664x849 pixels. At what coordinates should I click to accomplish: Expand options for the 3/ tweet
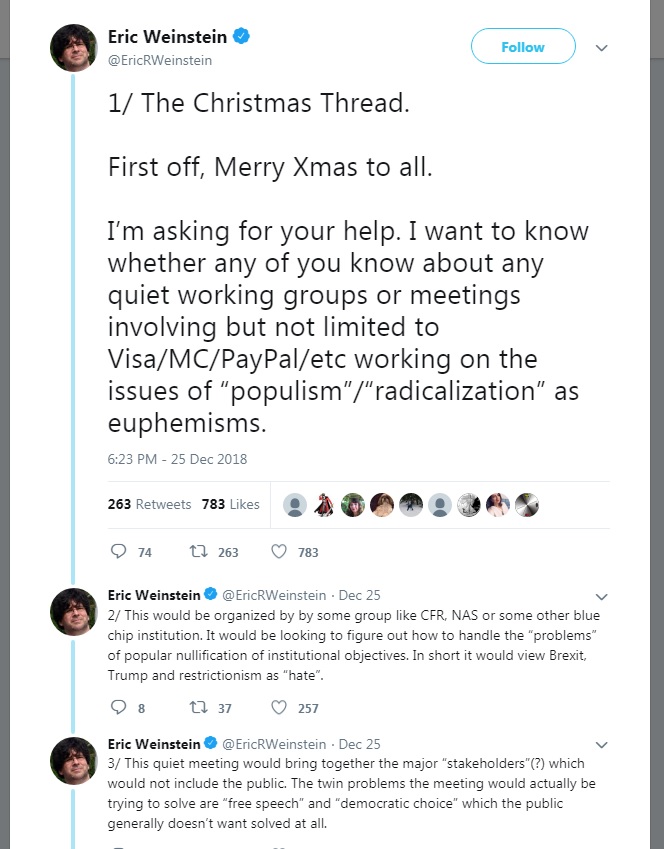pyautogui.click(x=601, y=745)
